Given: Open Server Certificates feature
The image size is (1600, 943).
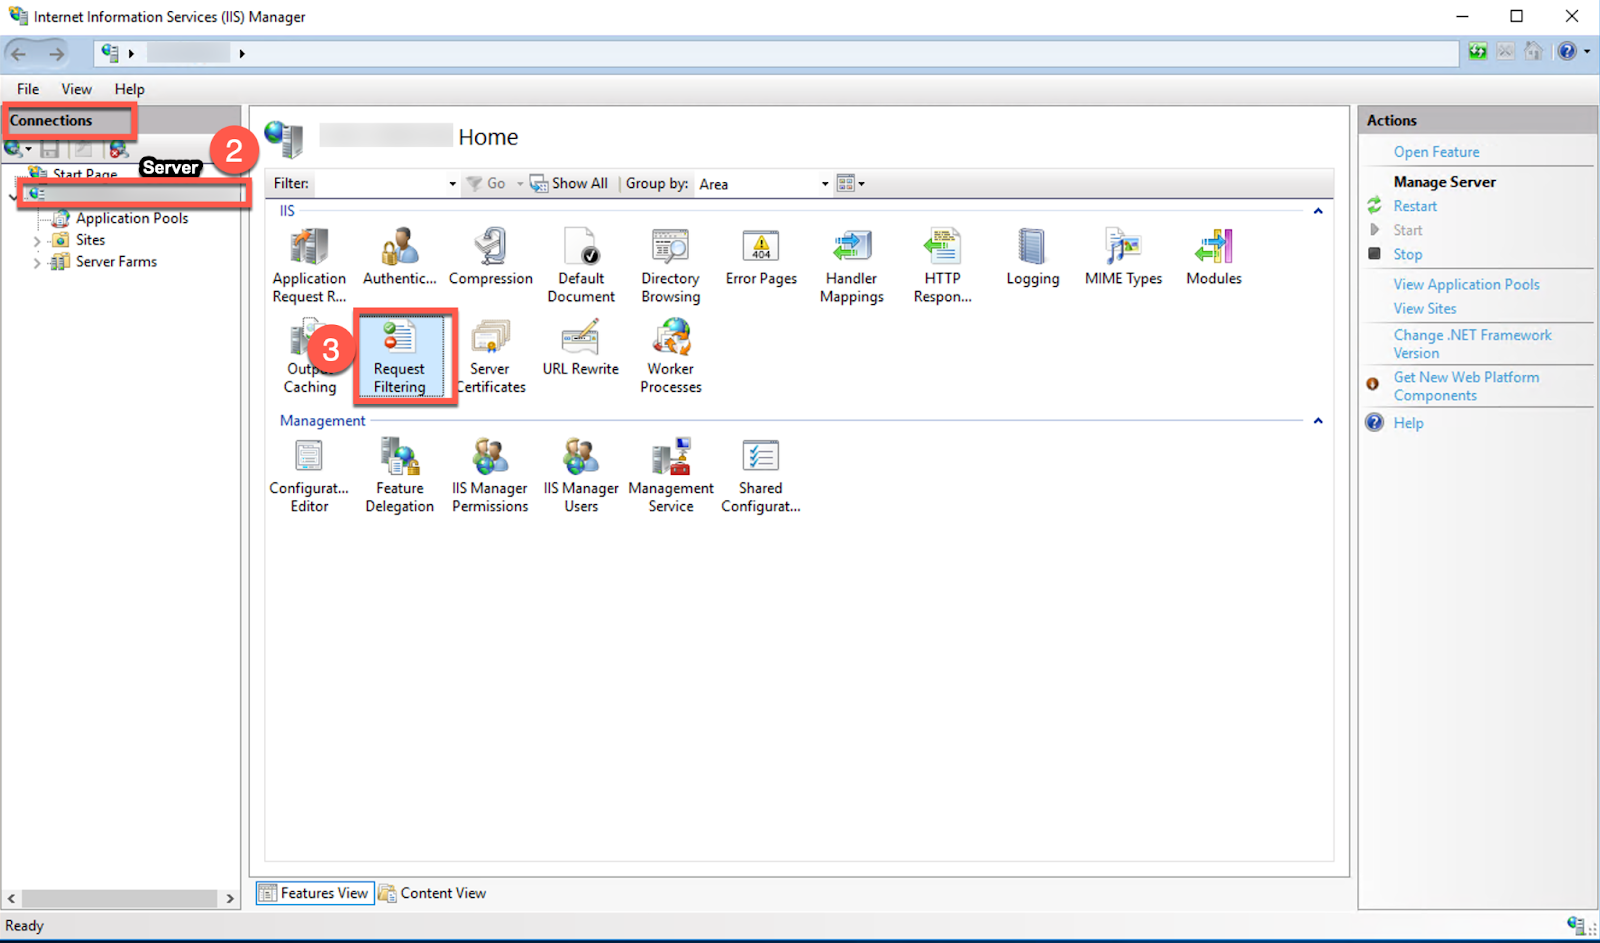Looking at the screenshot, I should pos(490,356).
